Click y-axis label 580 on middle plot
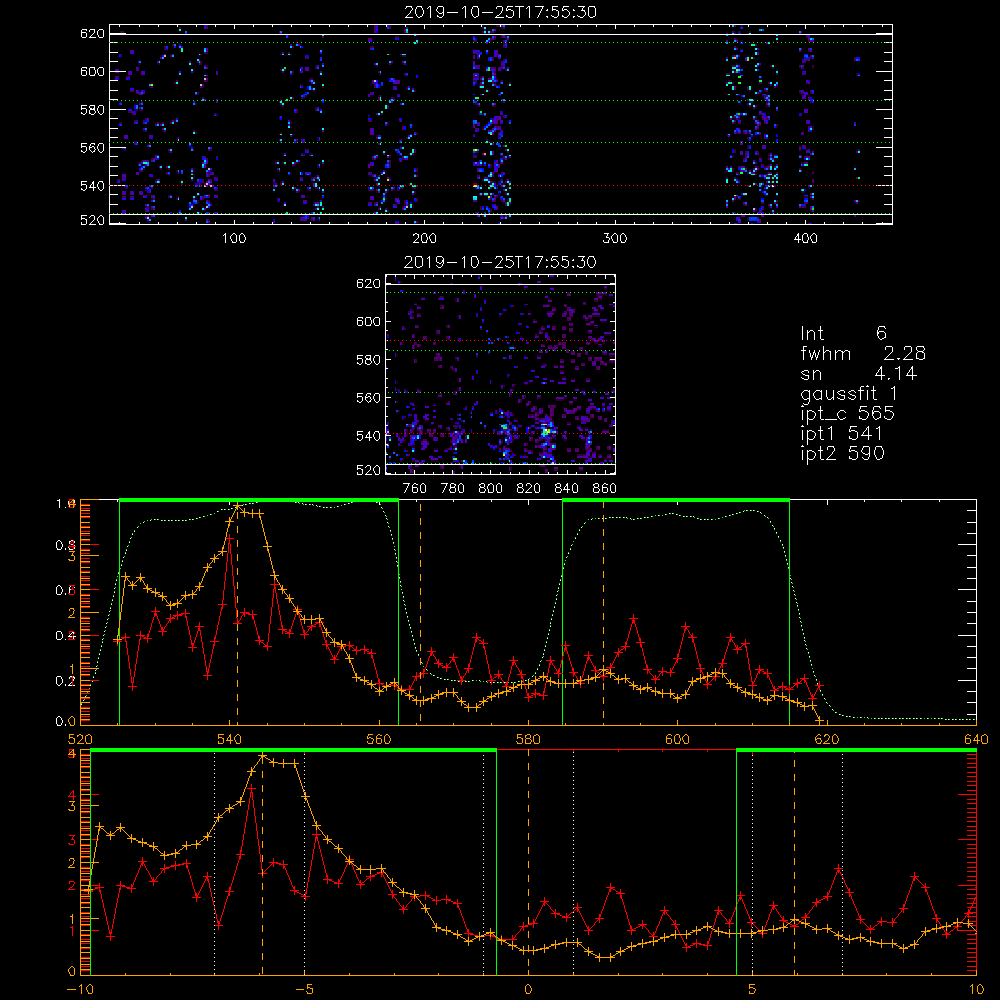Viewport: 1000px width, 1000px height. click(369, 360)
